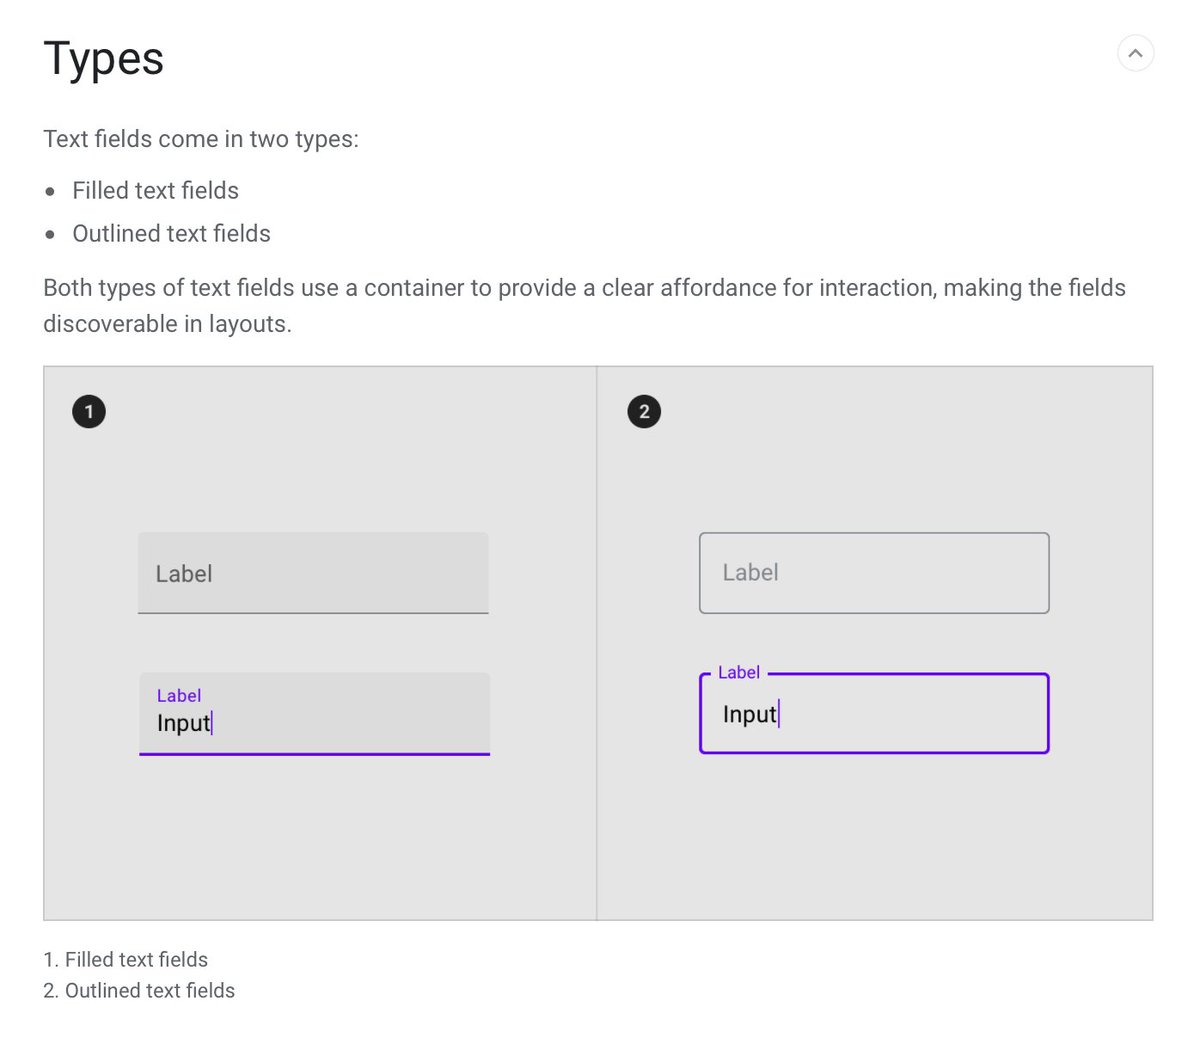Click the focused filled text field containing Input
This screenshot has height=1044, width=1200.
tap(314, 714)
